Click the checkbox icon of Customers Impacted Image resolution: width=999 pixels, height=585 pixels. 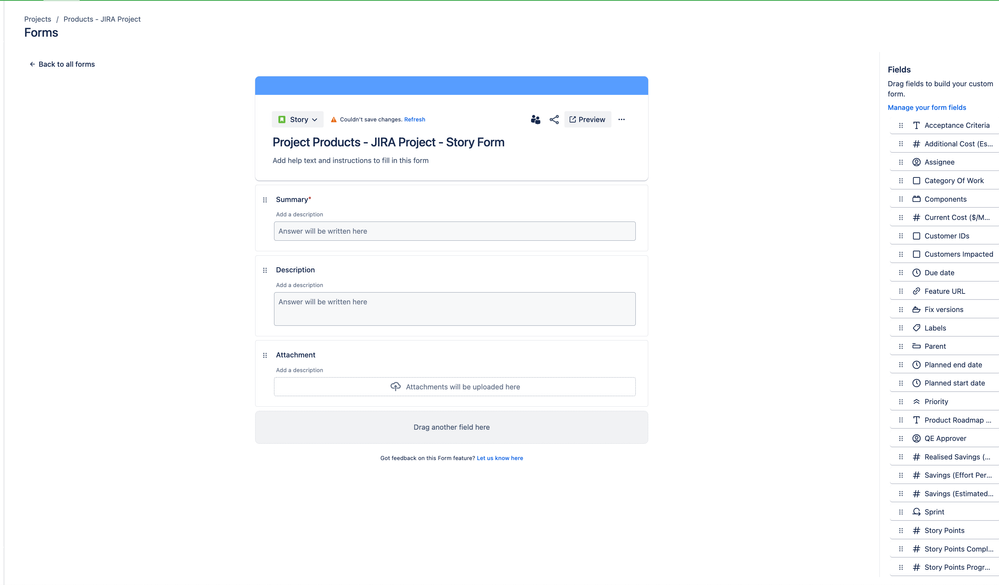[x=916, y=254]
